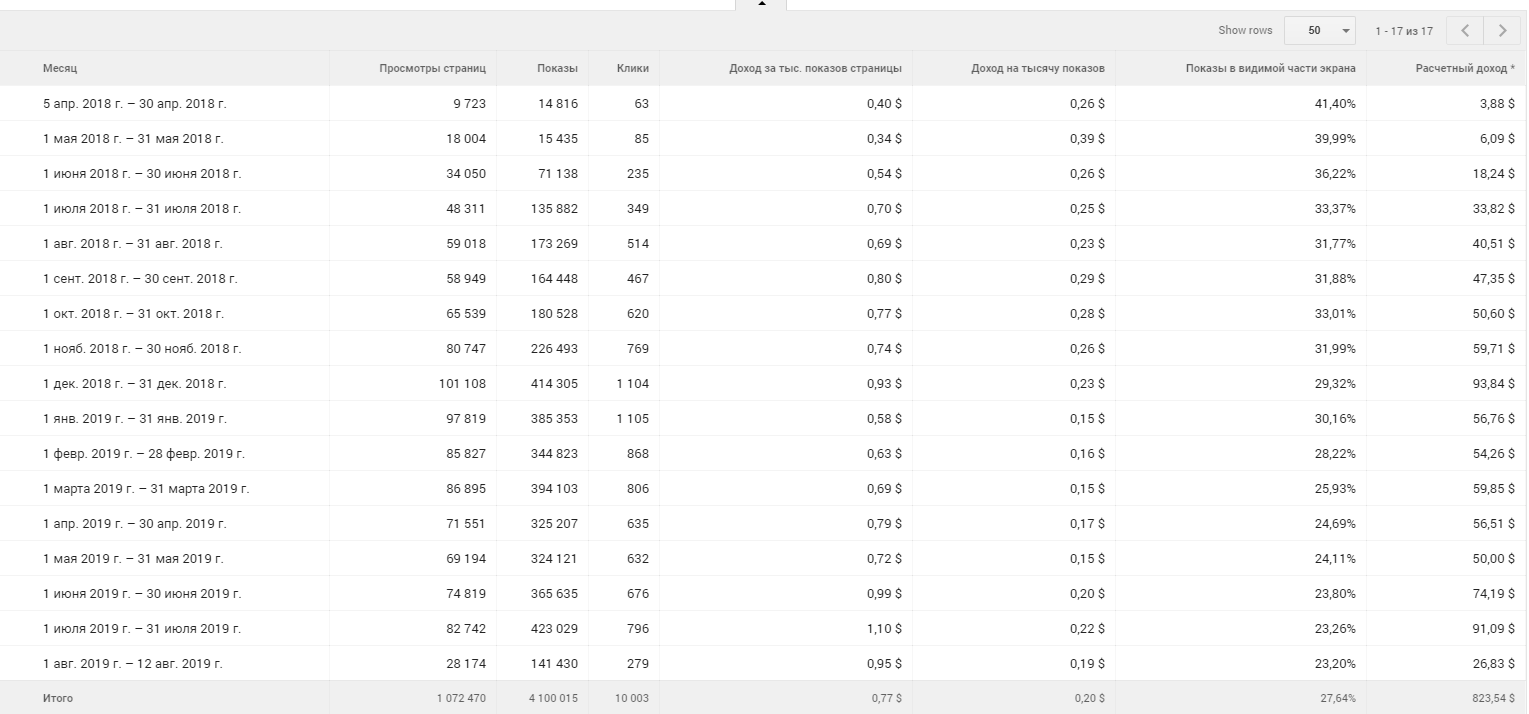Click Доход за тыс. показов страницы header
Image resolution: width=1529 pixels, height=714 pixels.
(815, 68)
